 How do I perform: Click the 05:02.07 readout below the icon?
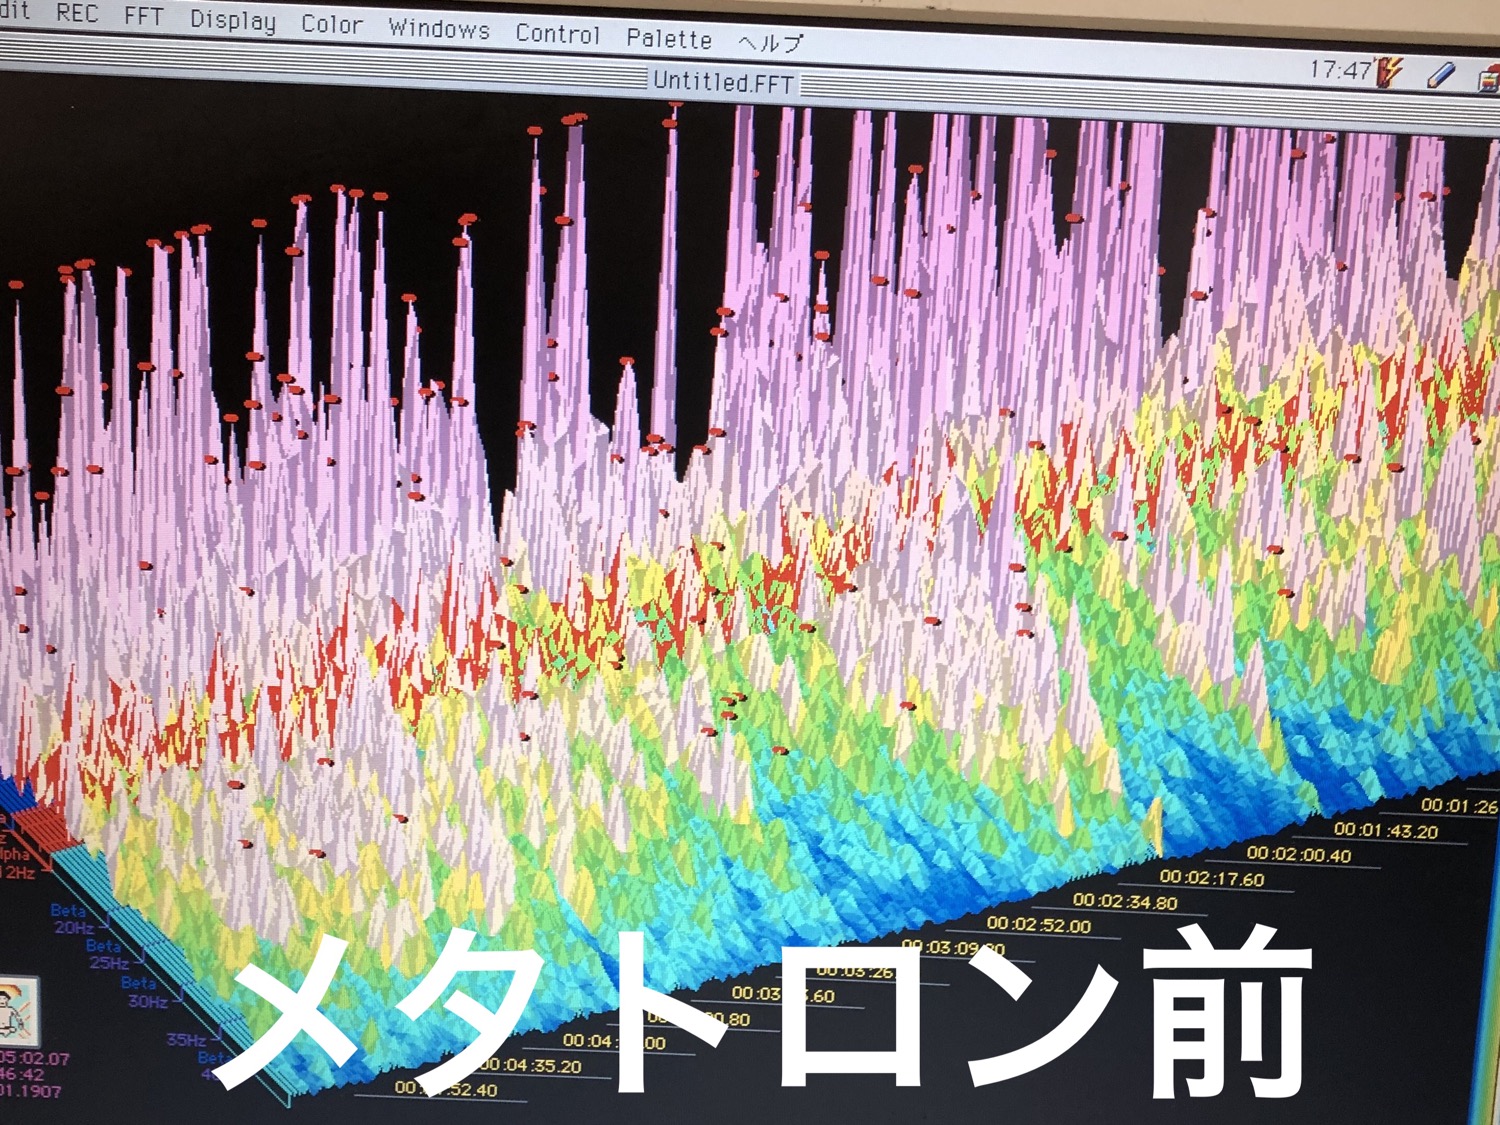click(35, 1058)
